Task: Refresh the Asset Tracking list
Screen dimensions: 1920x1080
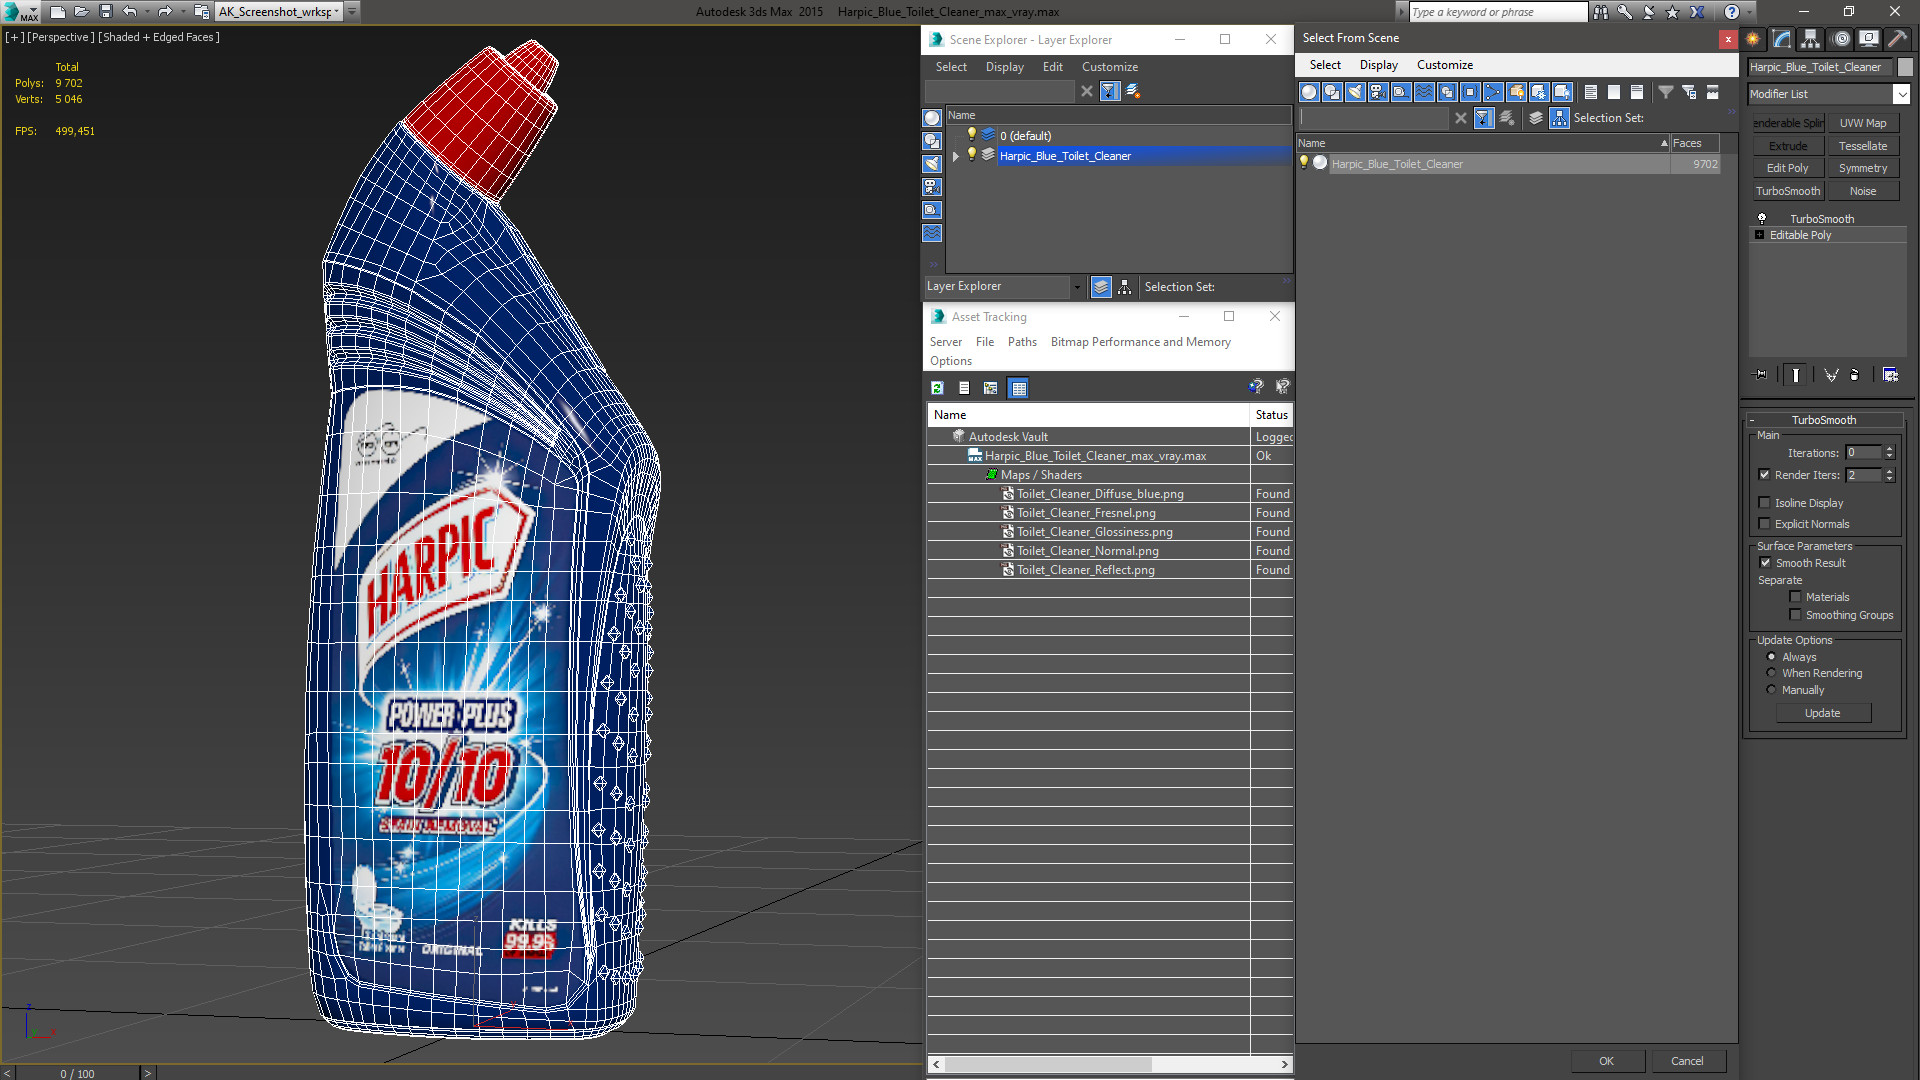Action: click(937, 388)
